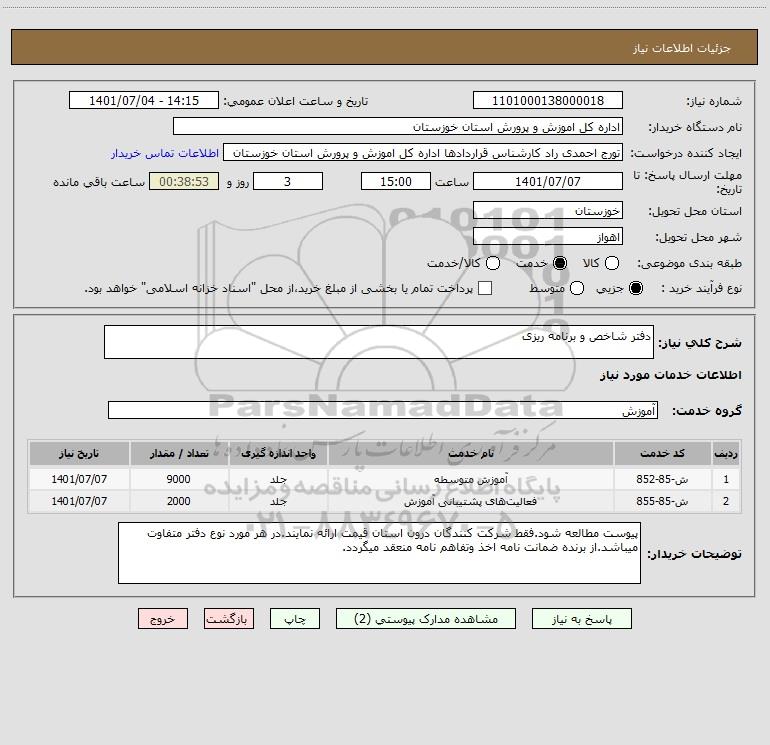This screenshot has width=770, height=745.
Task: Click the شرح کلی نیاز description box
Action: coord(379,342)
